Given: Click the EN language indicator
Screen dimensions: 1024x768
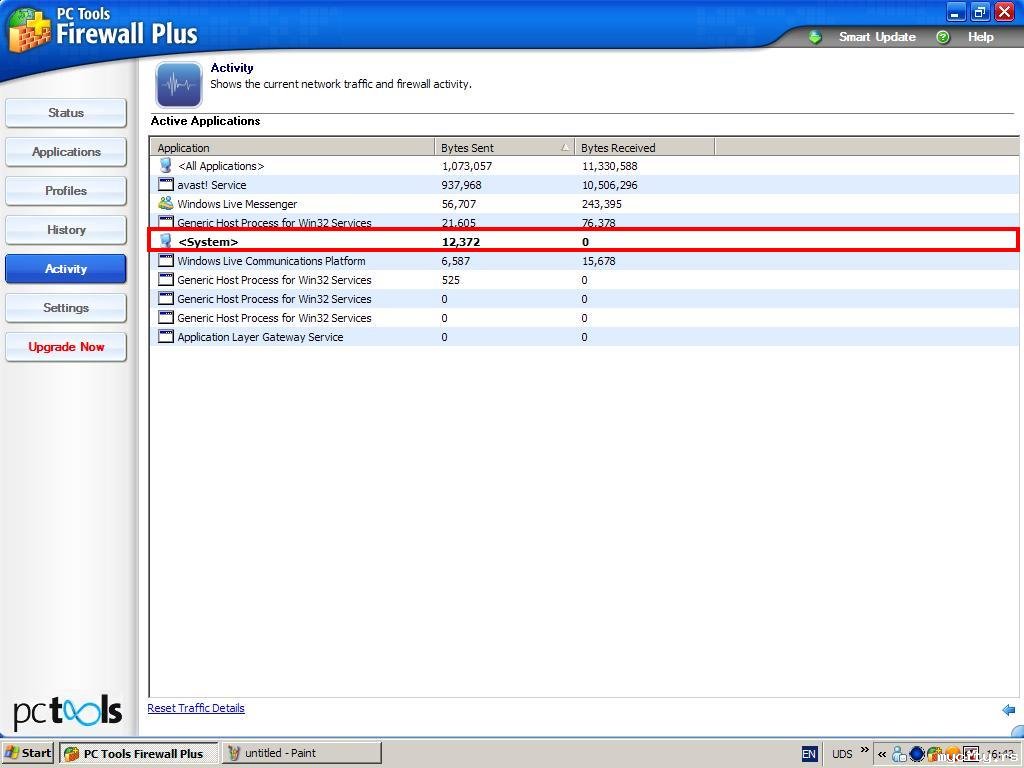Looking at the screenshot, I should point(808,754).
